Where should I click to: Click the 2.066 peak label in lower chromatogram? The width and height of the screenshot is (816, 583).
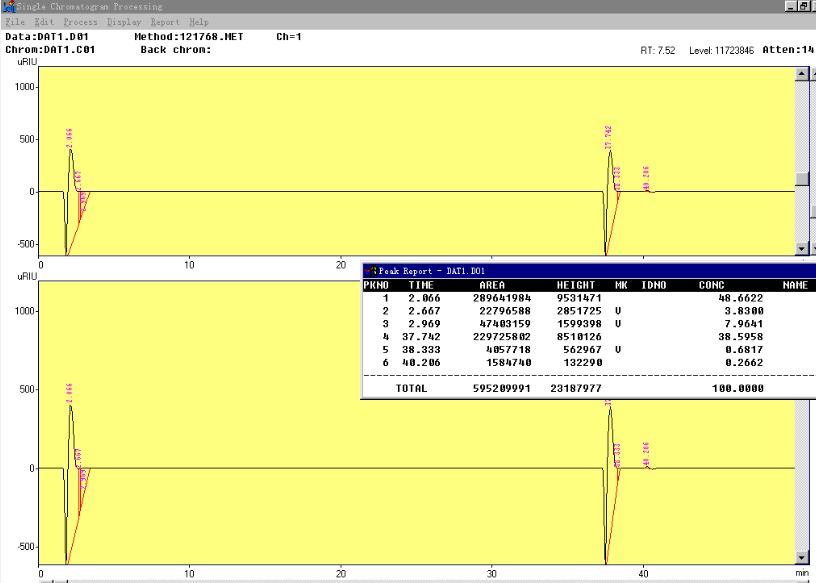(x=70, y=392)
